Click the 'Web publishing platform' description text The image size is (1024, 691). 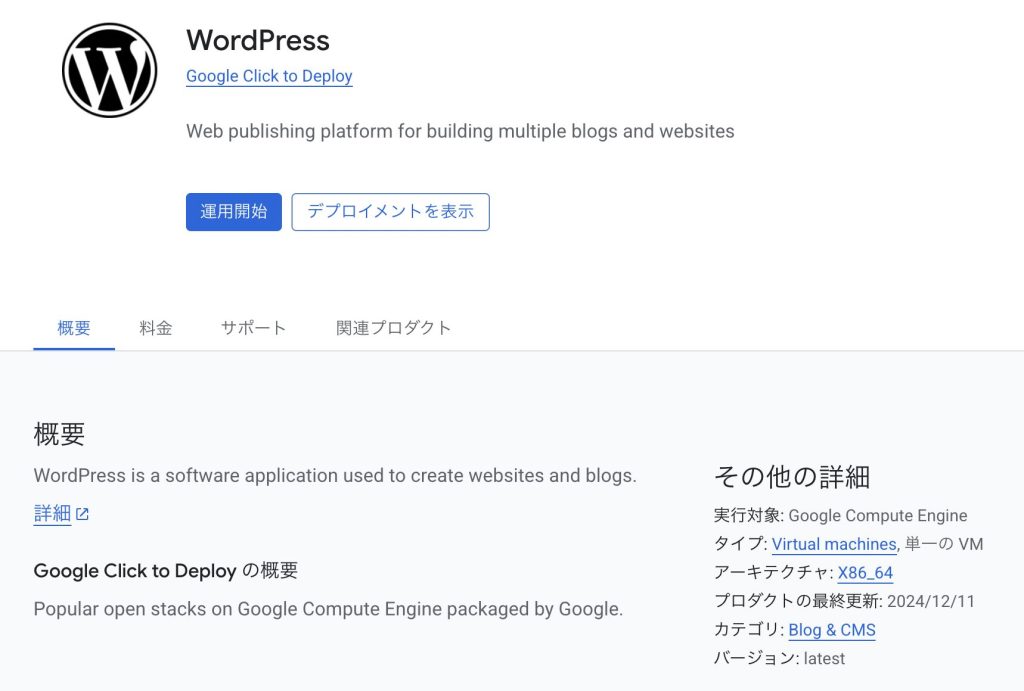(x=460, y=131)
